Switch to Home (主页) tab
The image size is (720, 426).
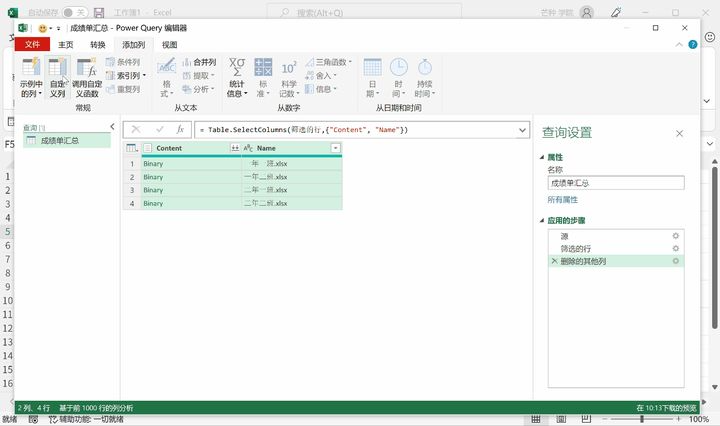pyautogui.click(x=66, y=45)
